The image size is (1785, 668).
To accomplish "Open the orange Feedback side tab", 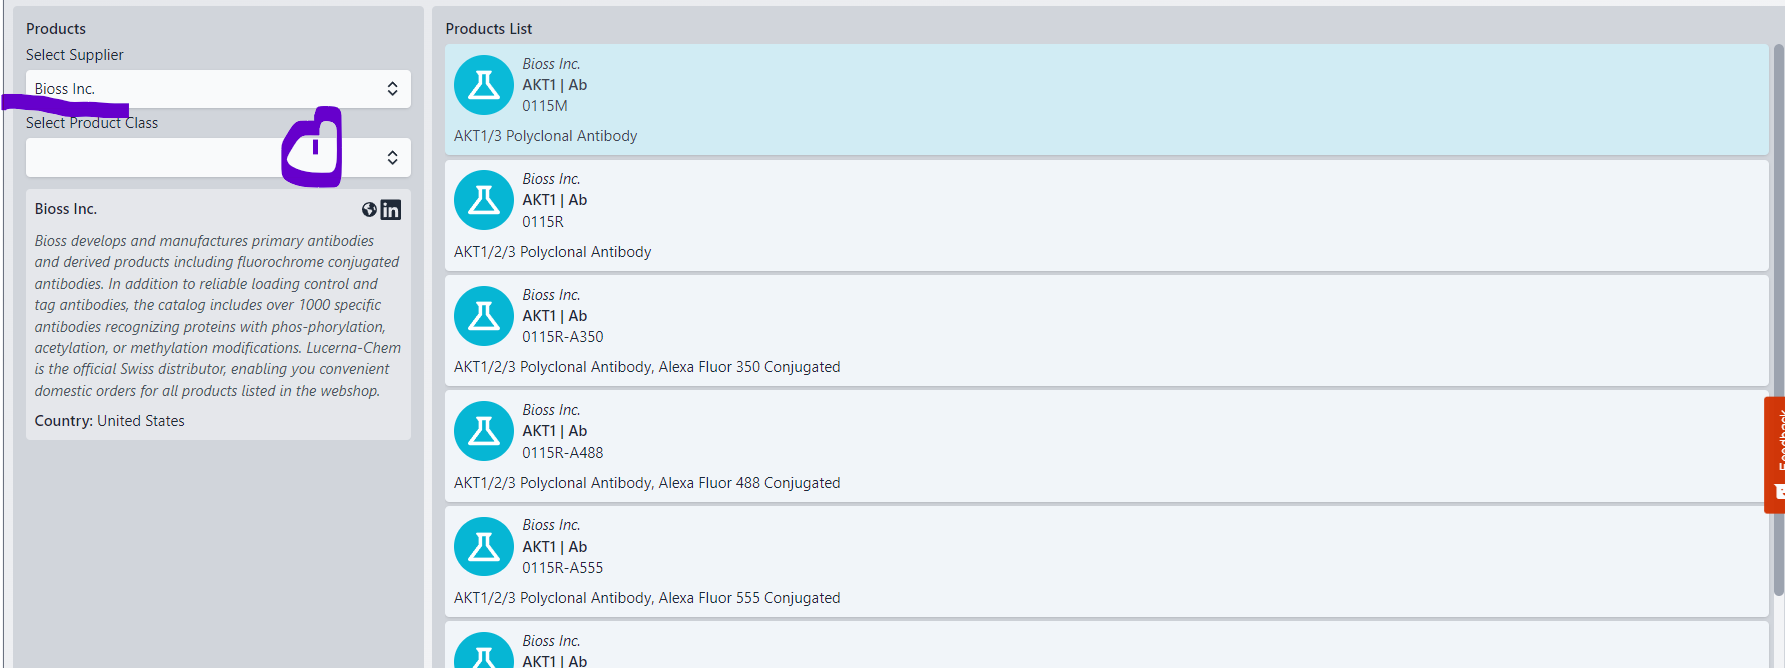I will pyautogui.click(x=1775, y=455).
